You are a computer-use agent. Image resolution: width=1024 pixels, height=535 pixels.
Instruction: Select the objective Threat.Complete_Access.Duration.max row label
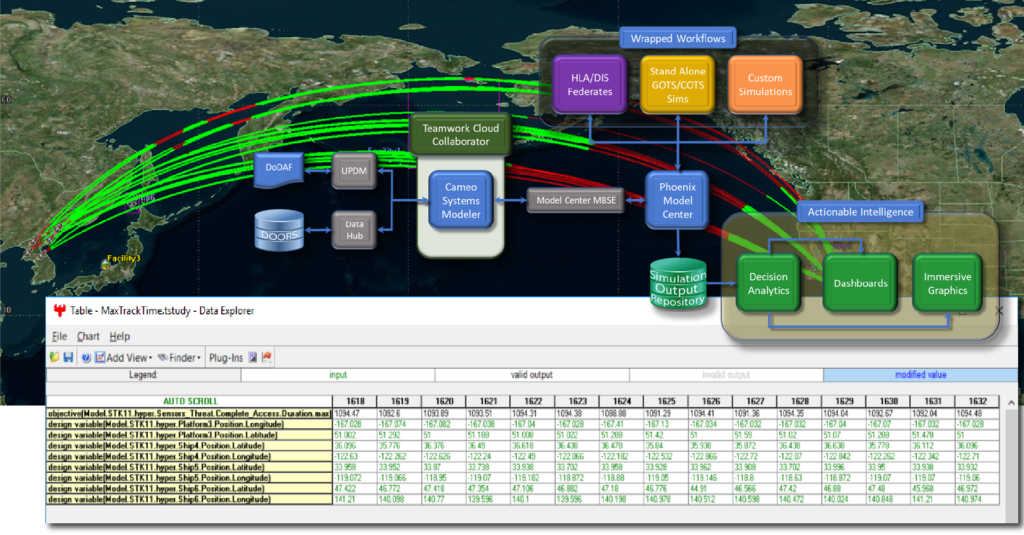coord(189,413)
